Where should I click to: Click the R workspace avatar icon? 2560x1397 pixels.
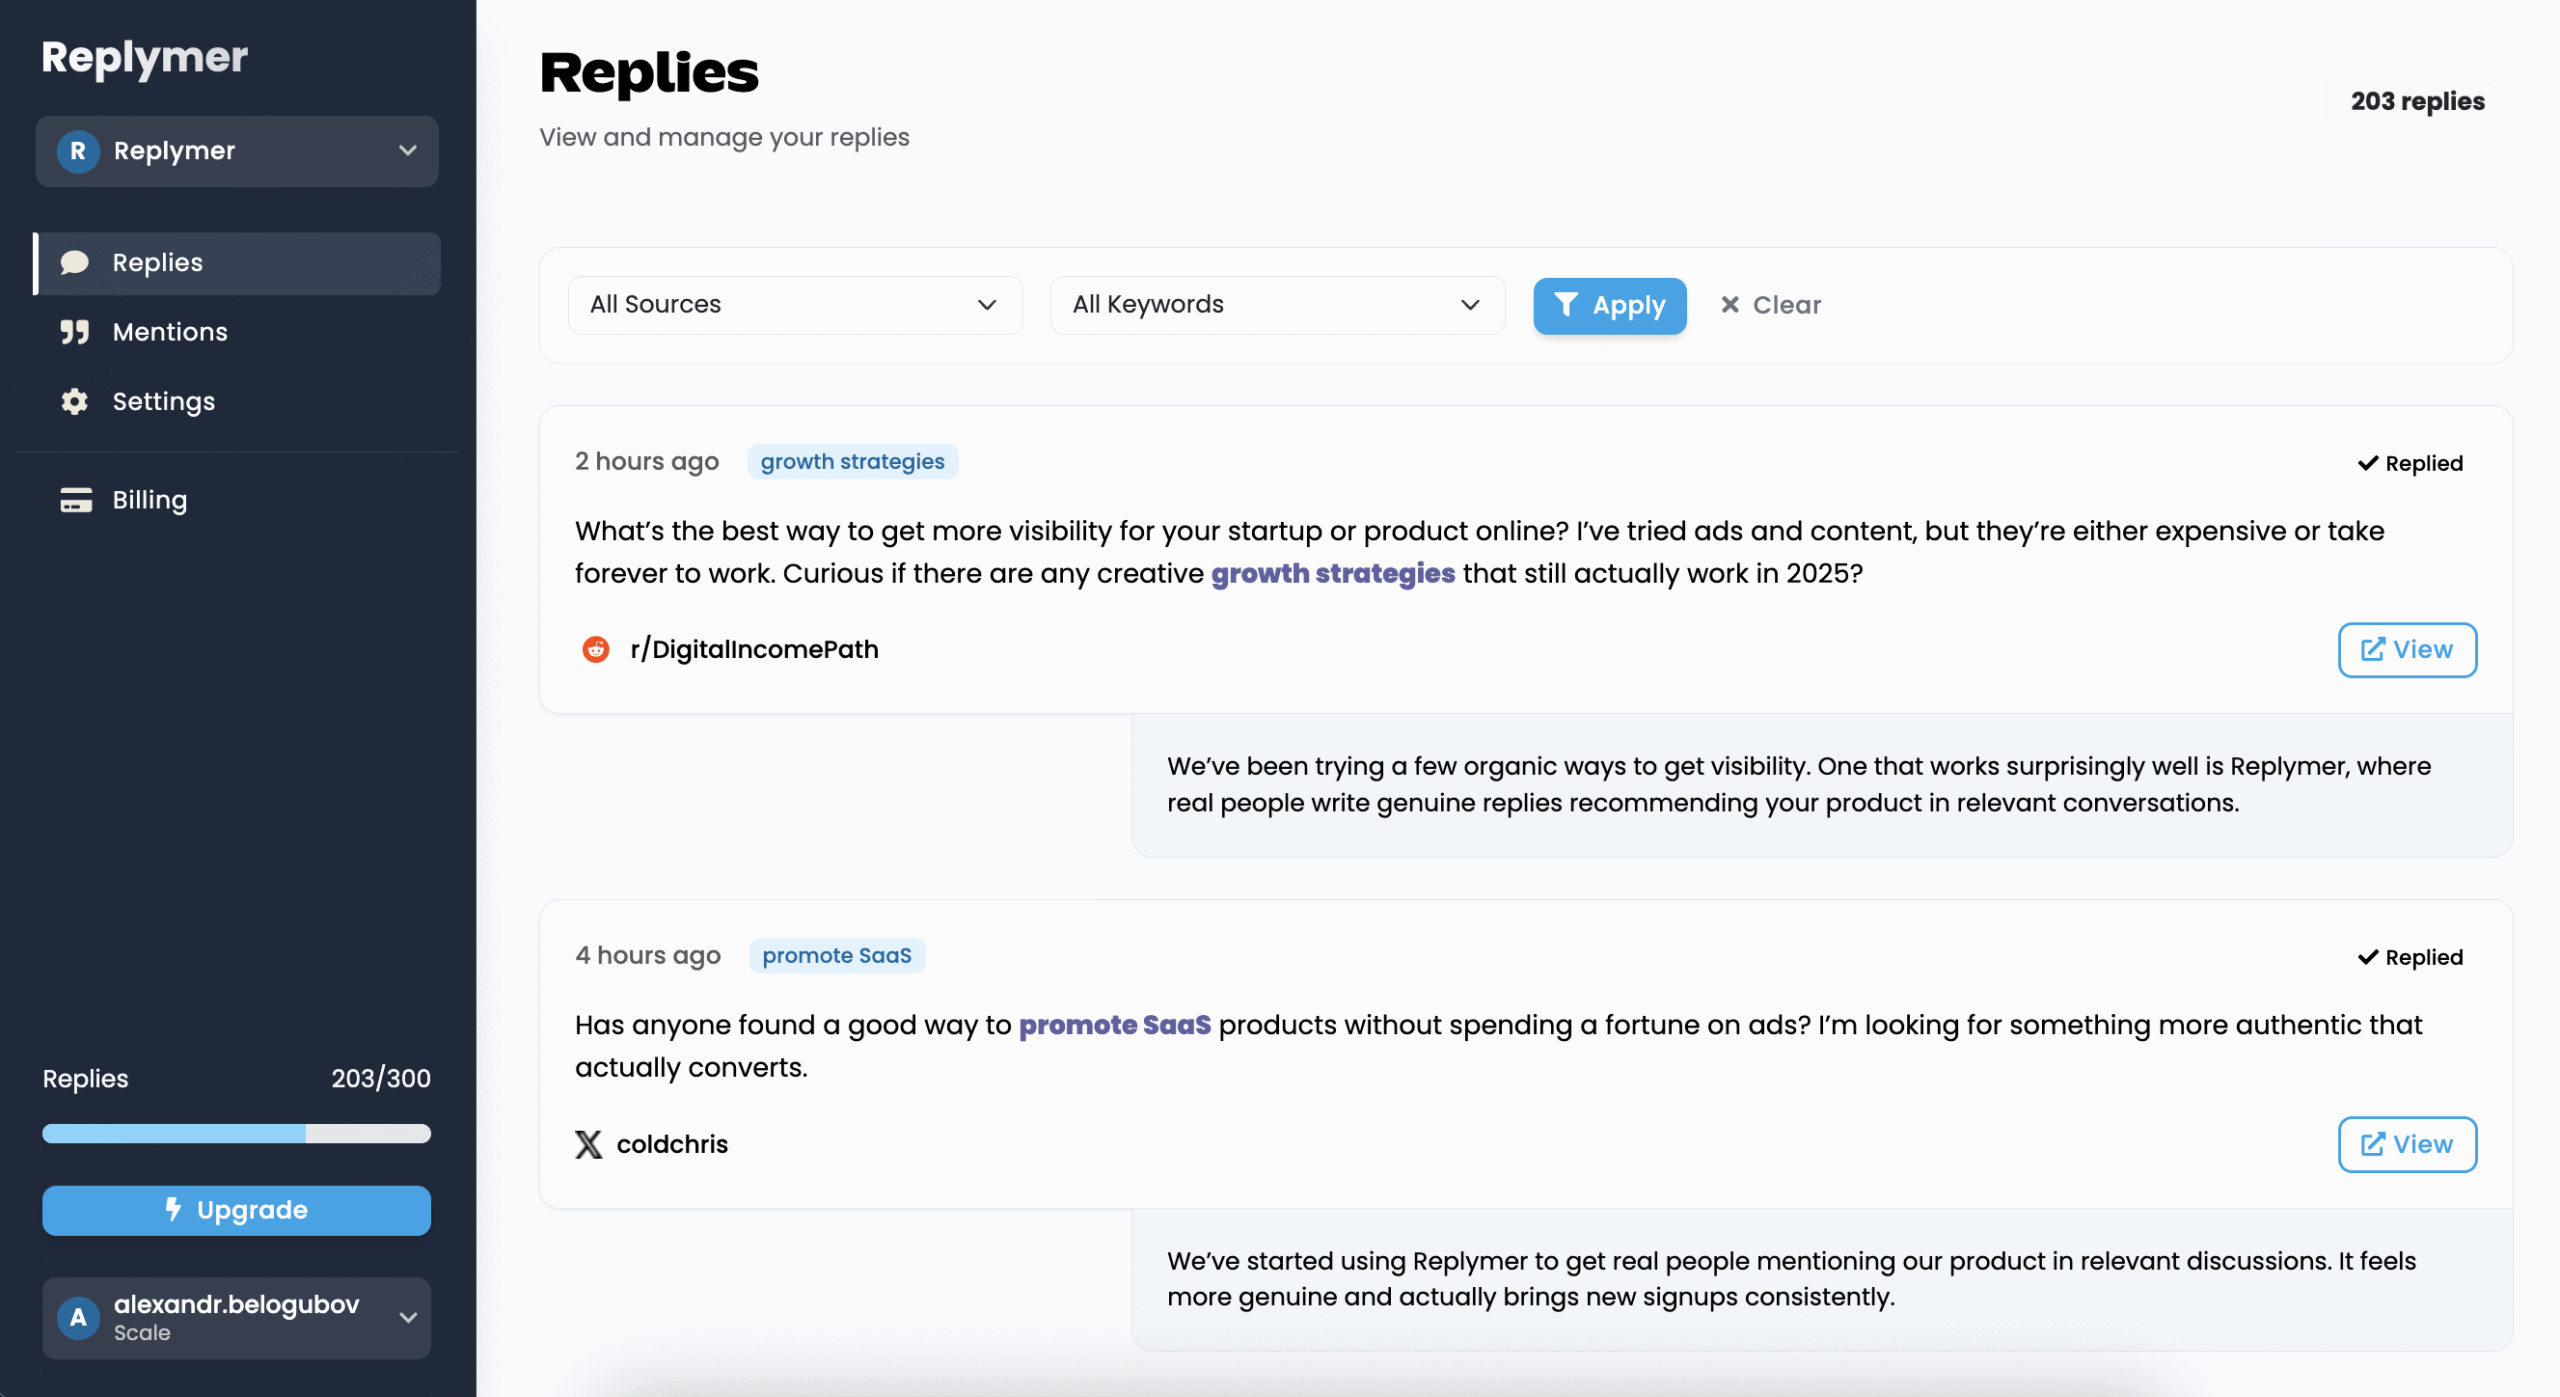78,151
